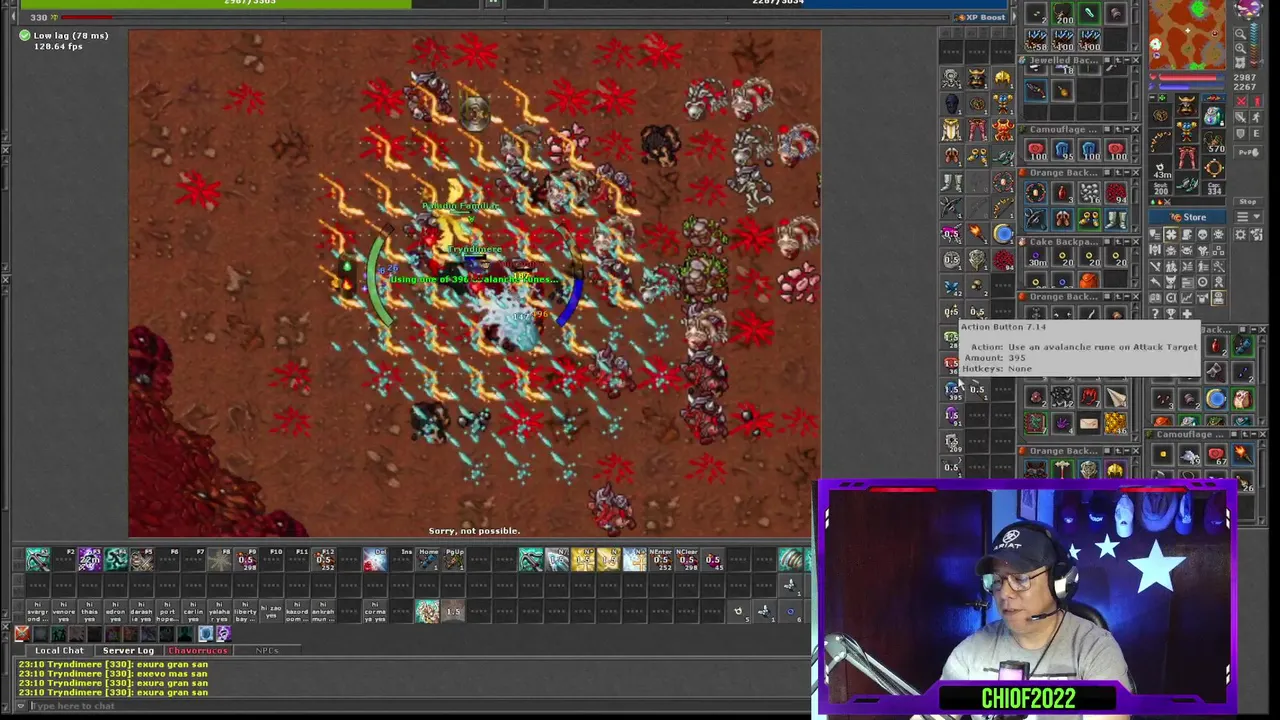The width and height of the screenshot is (1280, 720).
Task: Switch to Chavorrucos chat tab
Action: [x=197, y=650]
